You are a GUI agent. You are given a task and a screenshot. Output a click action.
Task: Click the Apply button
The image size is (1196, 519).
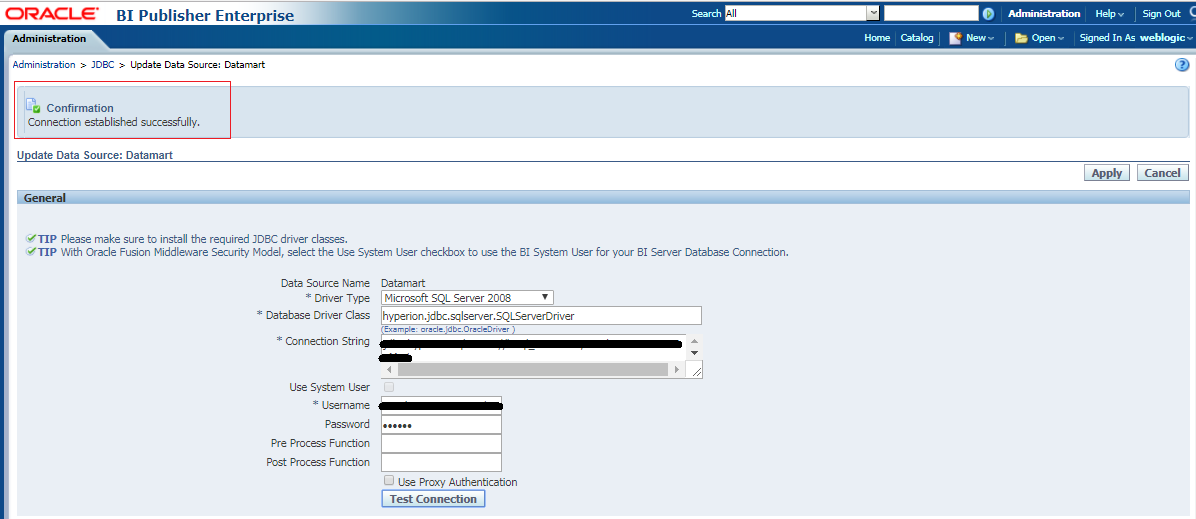click(x=1107, y=172)
